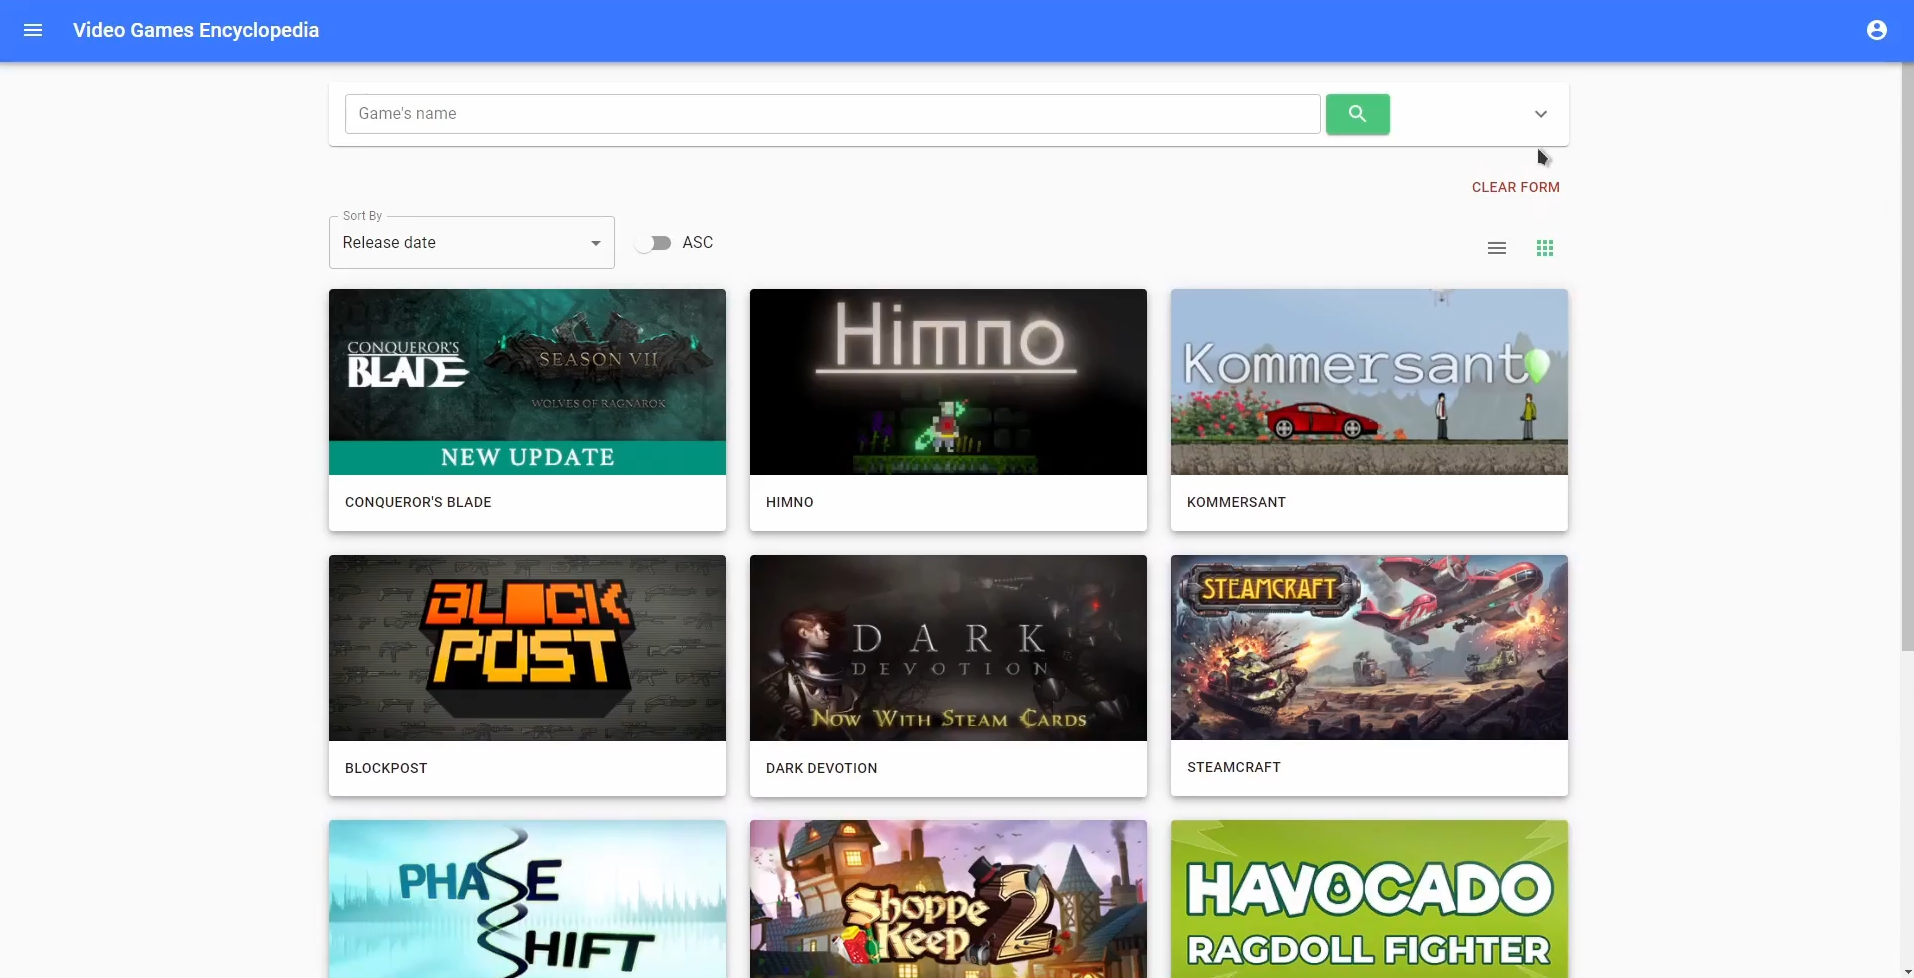Open the user account icon
Image resolution: width=1914 pixels, height=978 pixels.
pos(1877,30)
